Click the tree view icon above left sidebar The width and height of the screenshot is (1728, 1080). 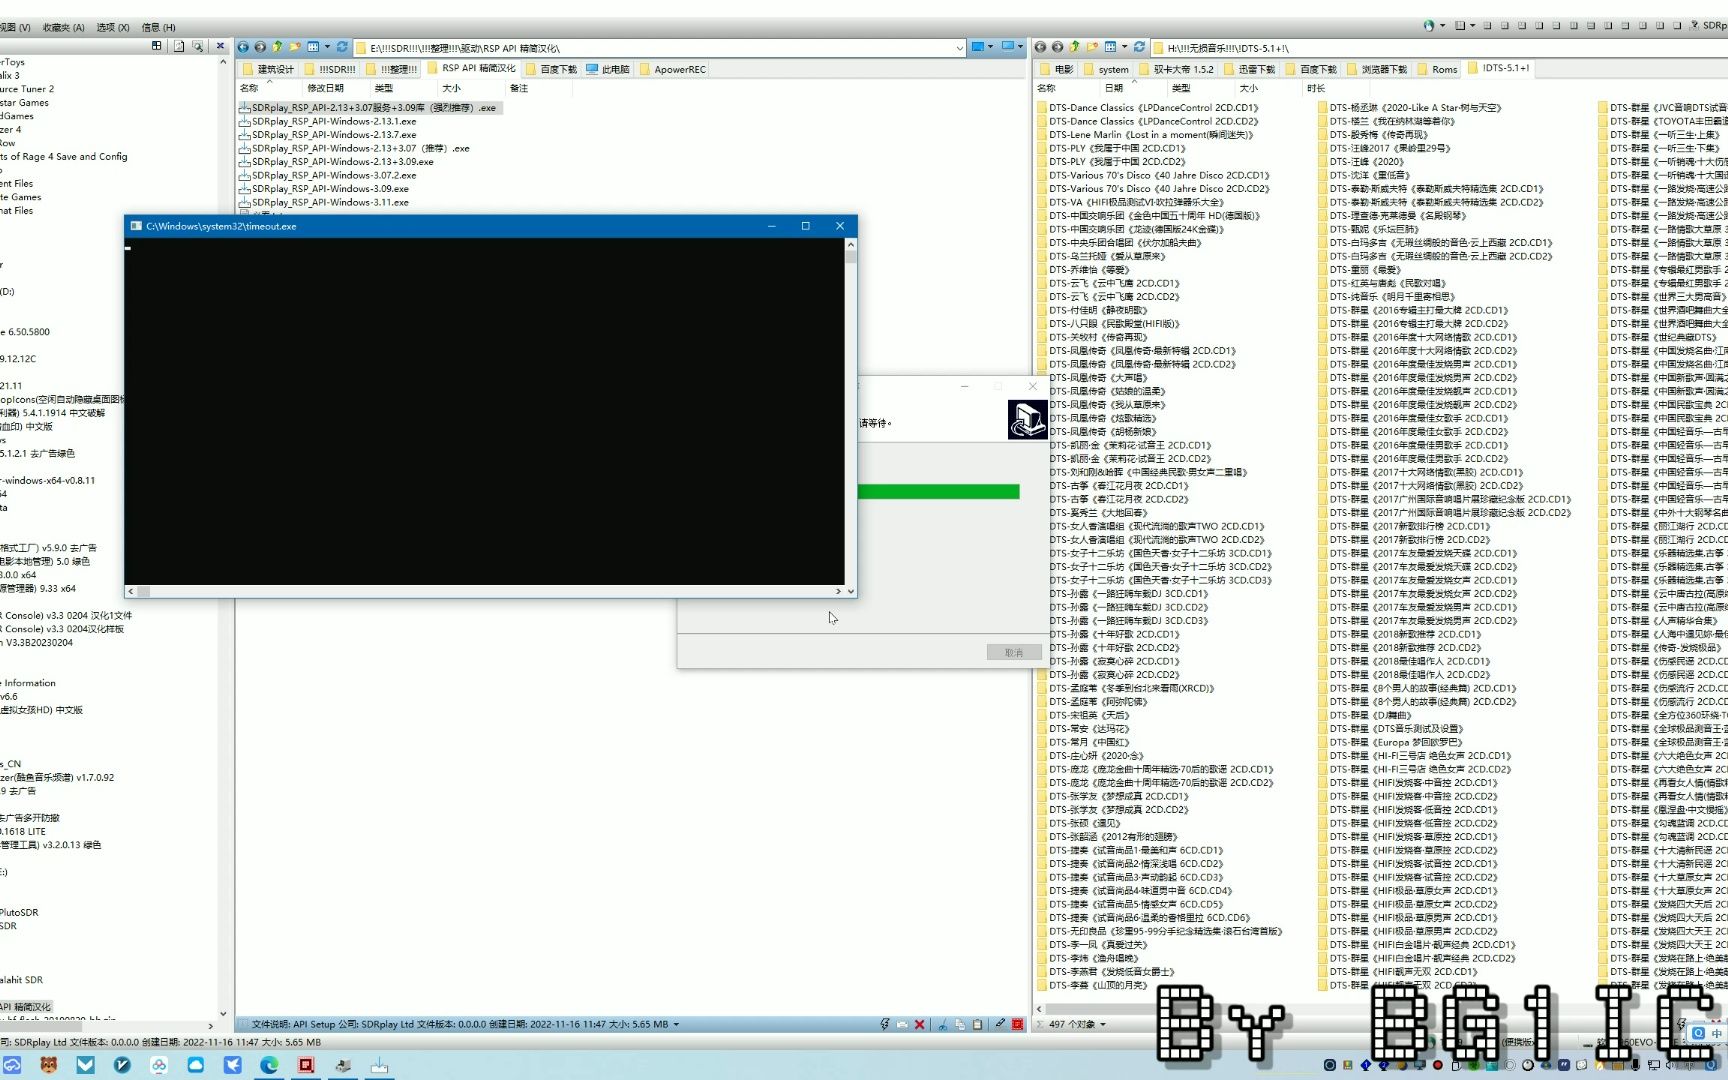pyautogui.click(x=157, y=46)
